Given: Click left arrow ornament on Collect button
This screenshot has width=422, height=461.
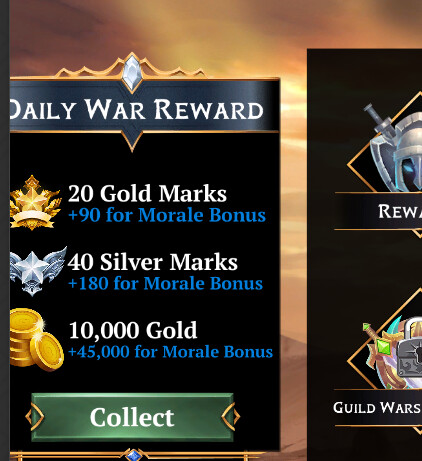Looking at the screenshot, I should (x=35, y=417).
